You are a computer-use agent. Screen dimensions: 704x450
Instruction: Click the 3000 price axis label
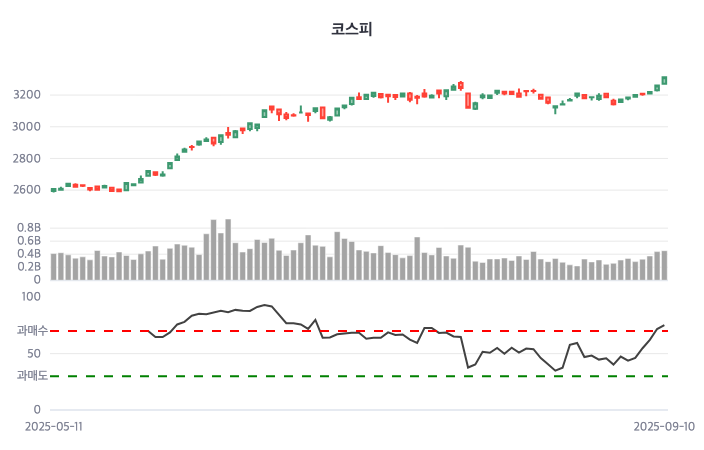tap(27, 127)
